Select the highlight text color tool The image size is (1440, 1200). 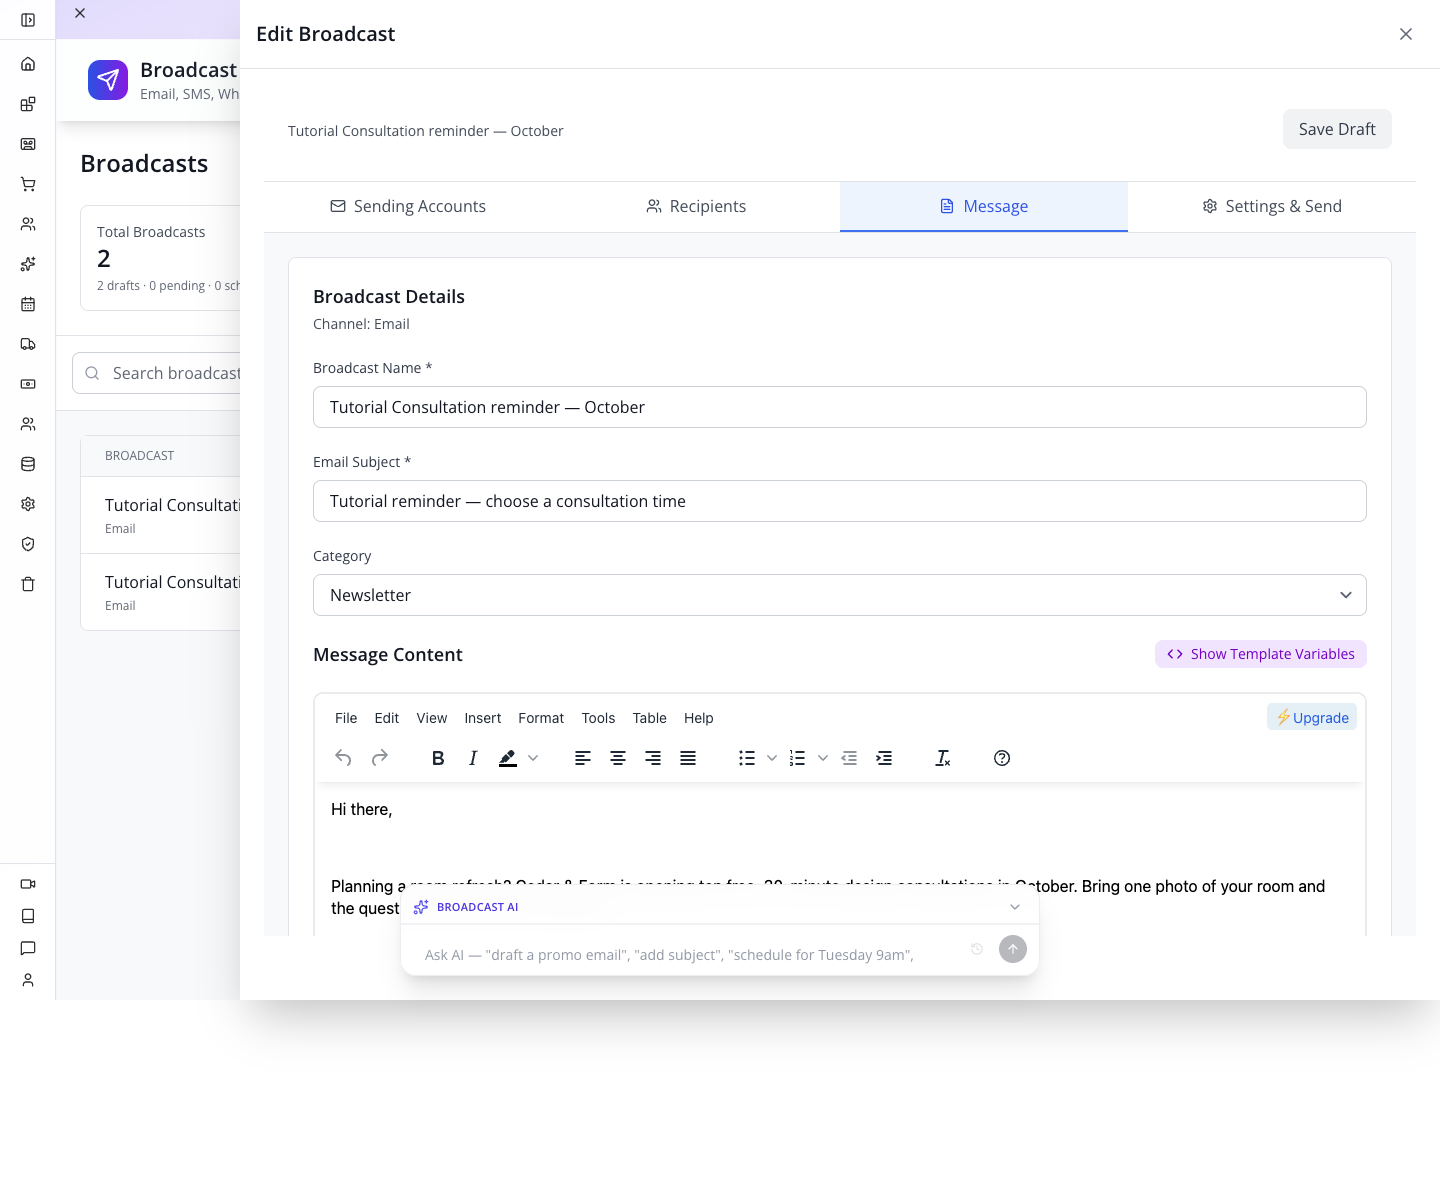click(508, 758)
